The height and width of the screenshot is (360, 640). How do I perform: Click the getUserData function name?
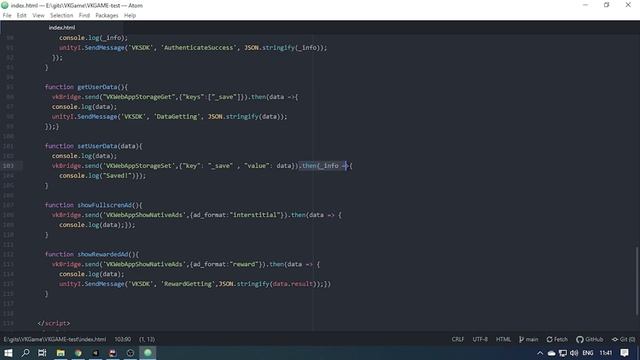tap(97, 87)
